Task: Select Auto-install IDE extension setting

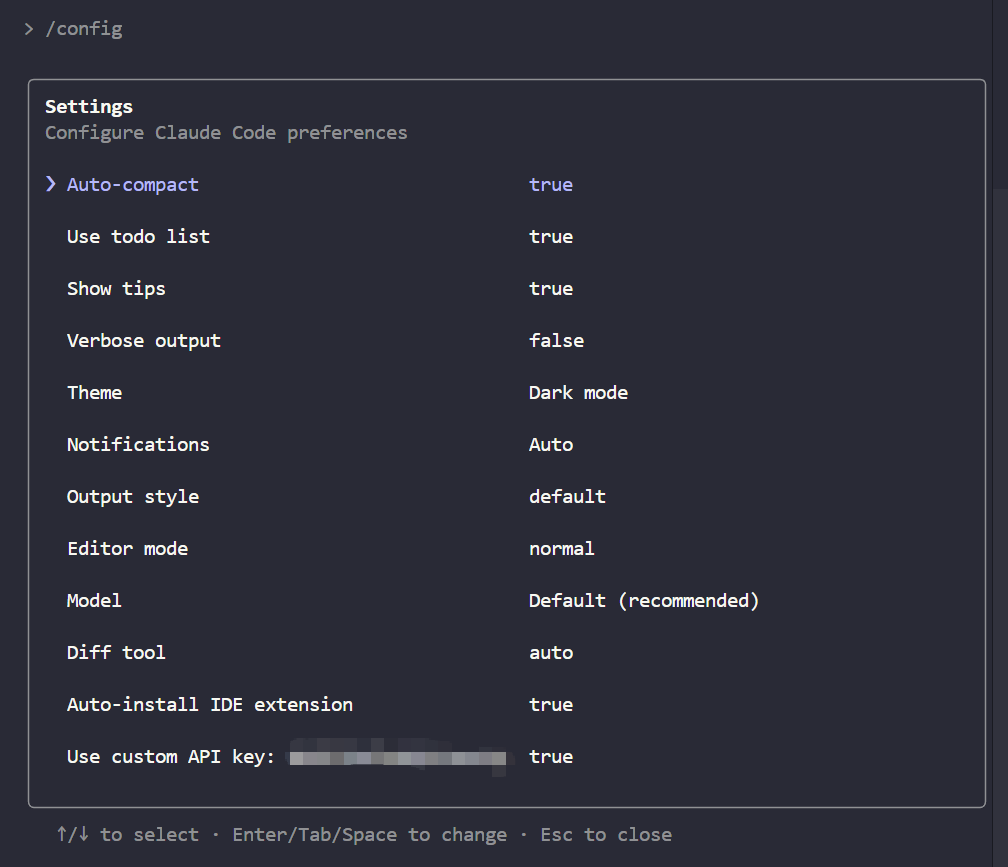Action: tap(210, 705)
